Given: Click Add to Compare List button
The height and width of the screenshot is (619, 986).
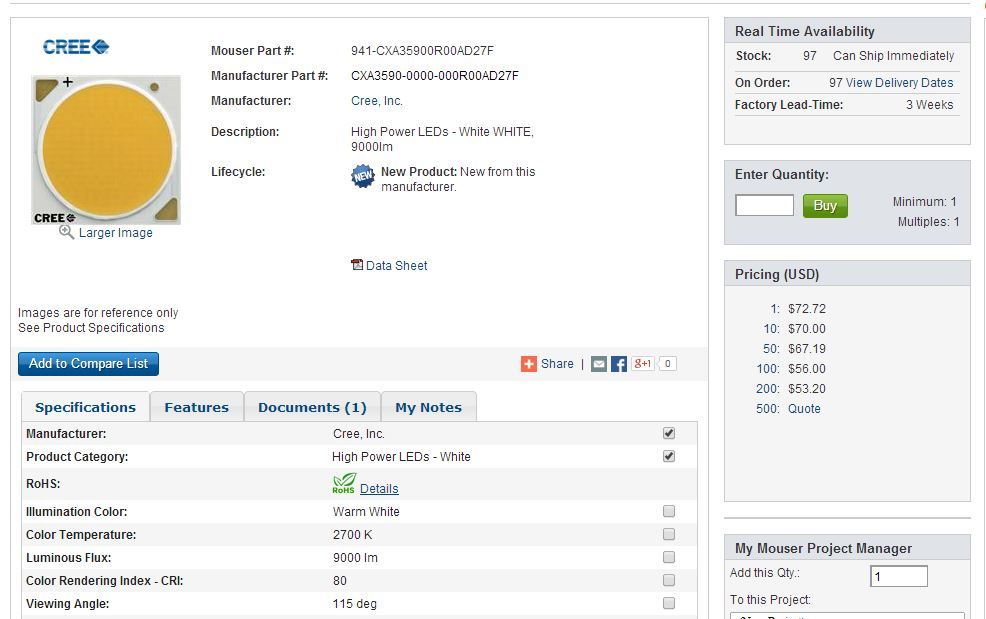Looking at the screenshot, I should (x=88, y=364).
